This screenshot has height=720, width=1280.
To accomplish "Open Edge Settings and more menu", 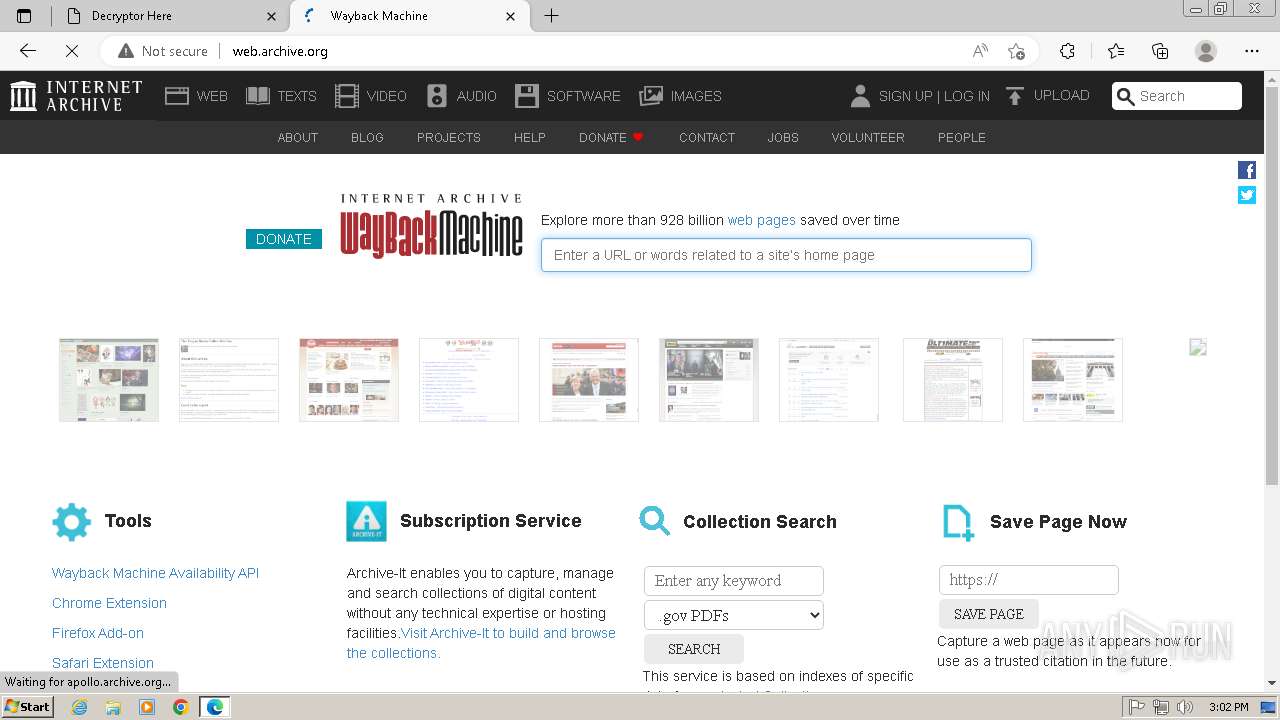I will [1252, 51].
